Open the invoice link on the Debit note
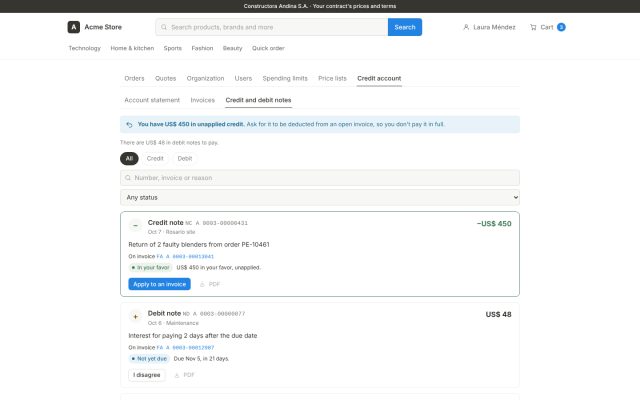The height and width of the screenshot is (400, 640). (x=185, y=347)
